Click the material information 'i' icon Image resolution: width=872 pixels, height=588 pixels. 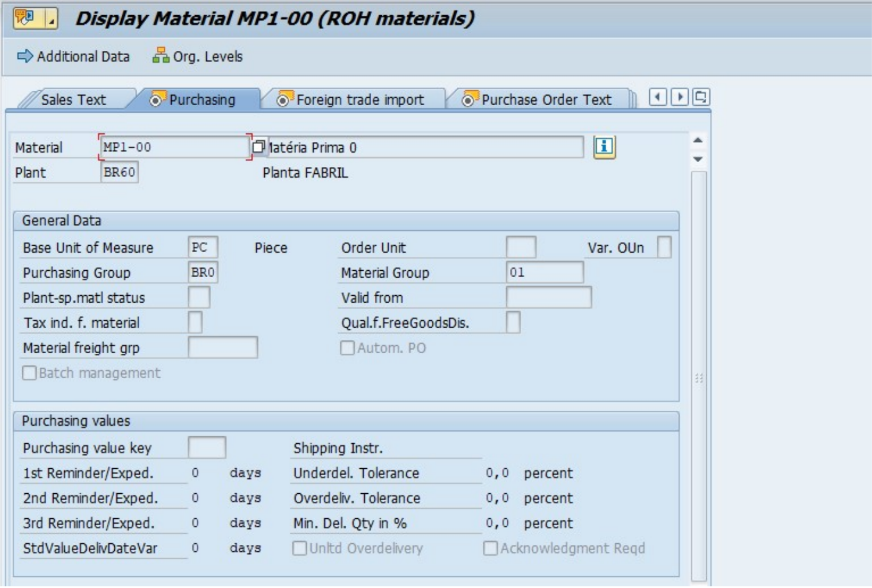pyautogui.click(x=604, y=147)
